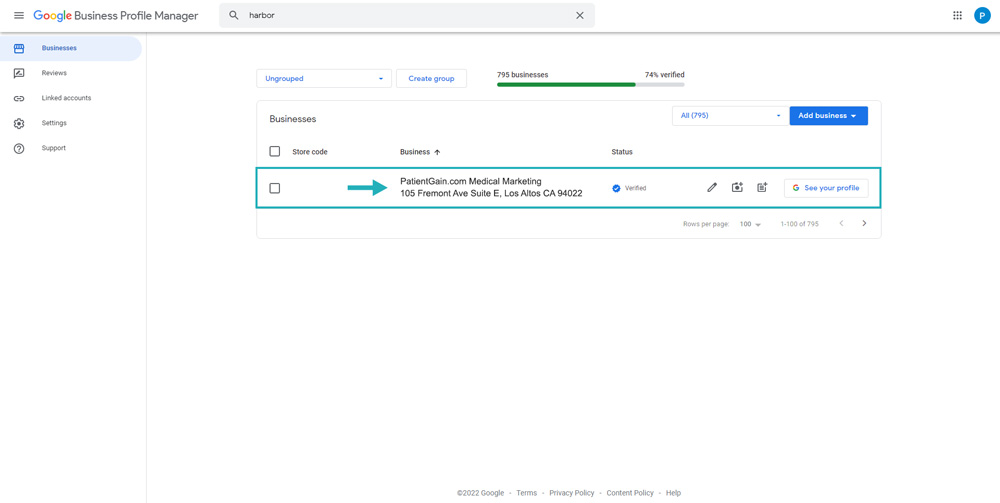Click the verified progress bar
This screenshot has width=1000, height=503.
tap(591, 84)
